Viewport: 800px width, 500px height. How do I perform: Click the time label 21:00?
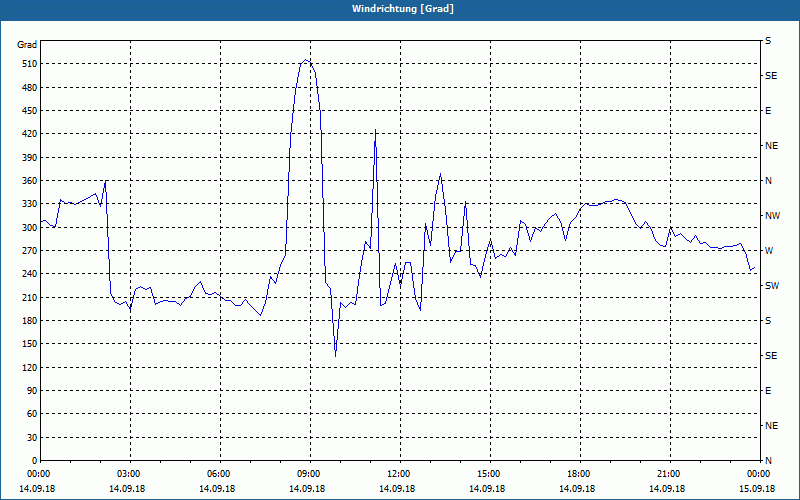[x=667, y=474]
